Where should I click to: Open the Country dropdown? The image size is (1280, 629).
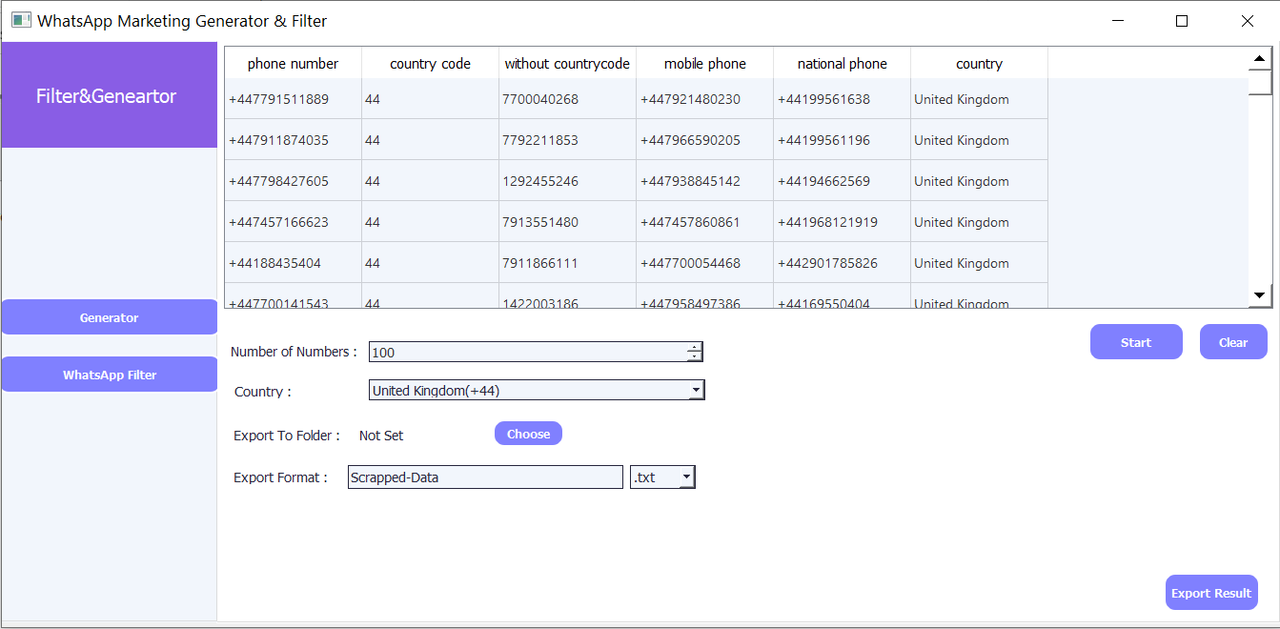tap(537, 391)
